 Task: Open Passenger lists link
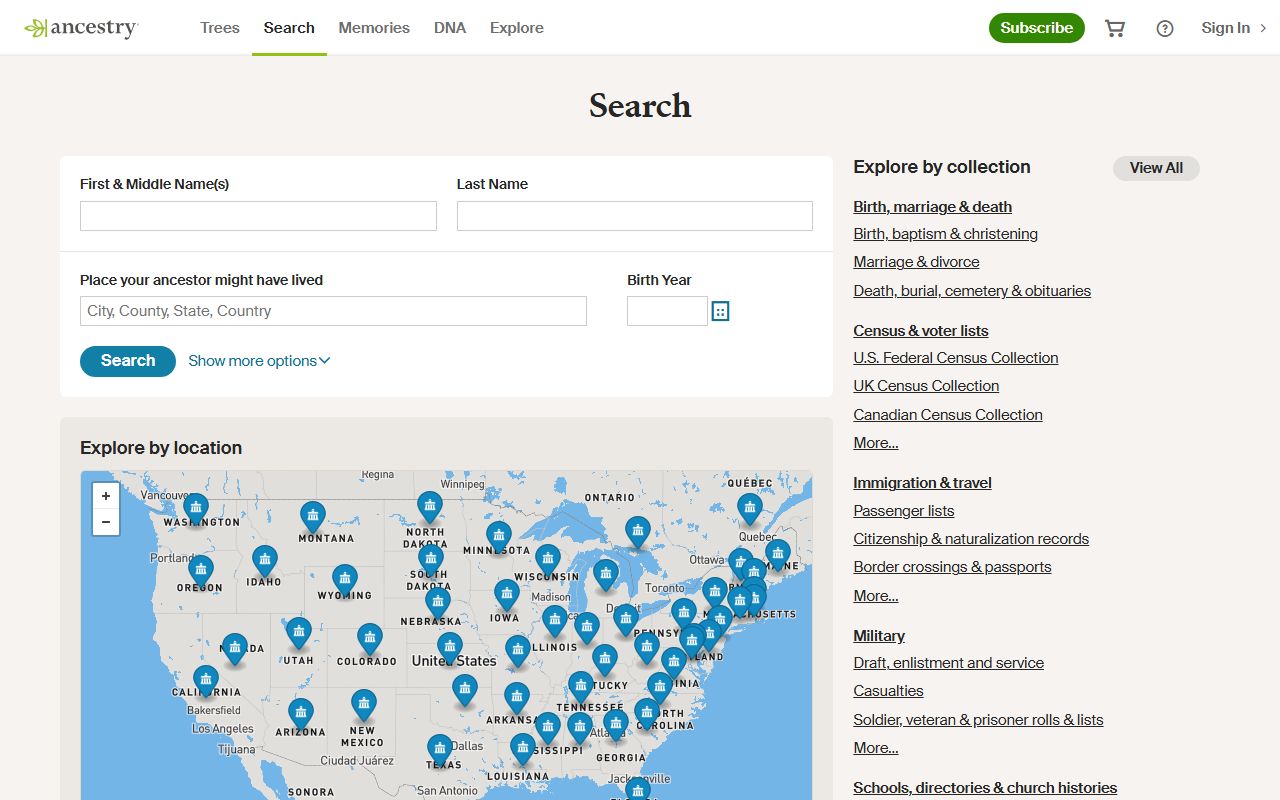pos(903,511)
